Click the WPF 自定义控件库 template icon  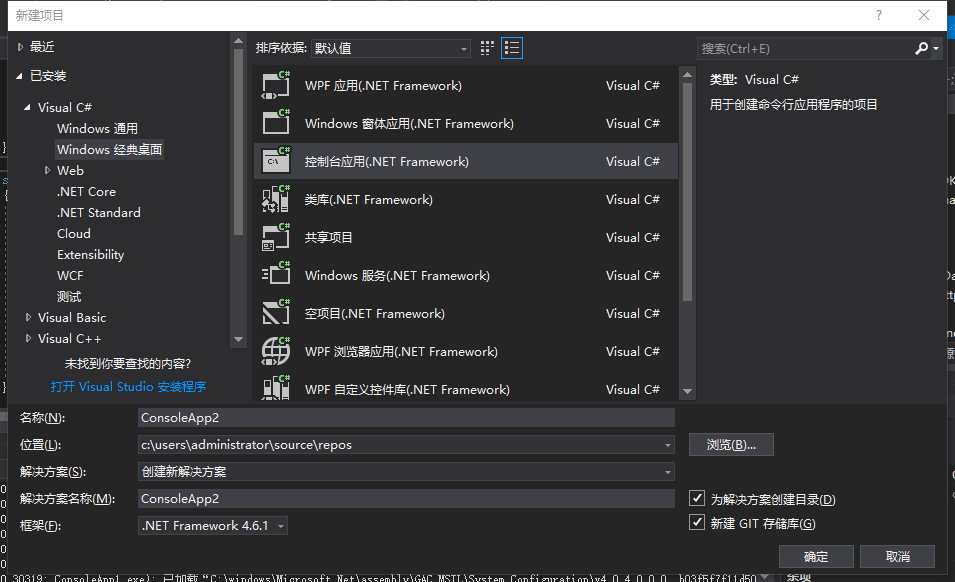click(276, 388)
